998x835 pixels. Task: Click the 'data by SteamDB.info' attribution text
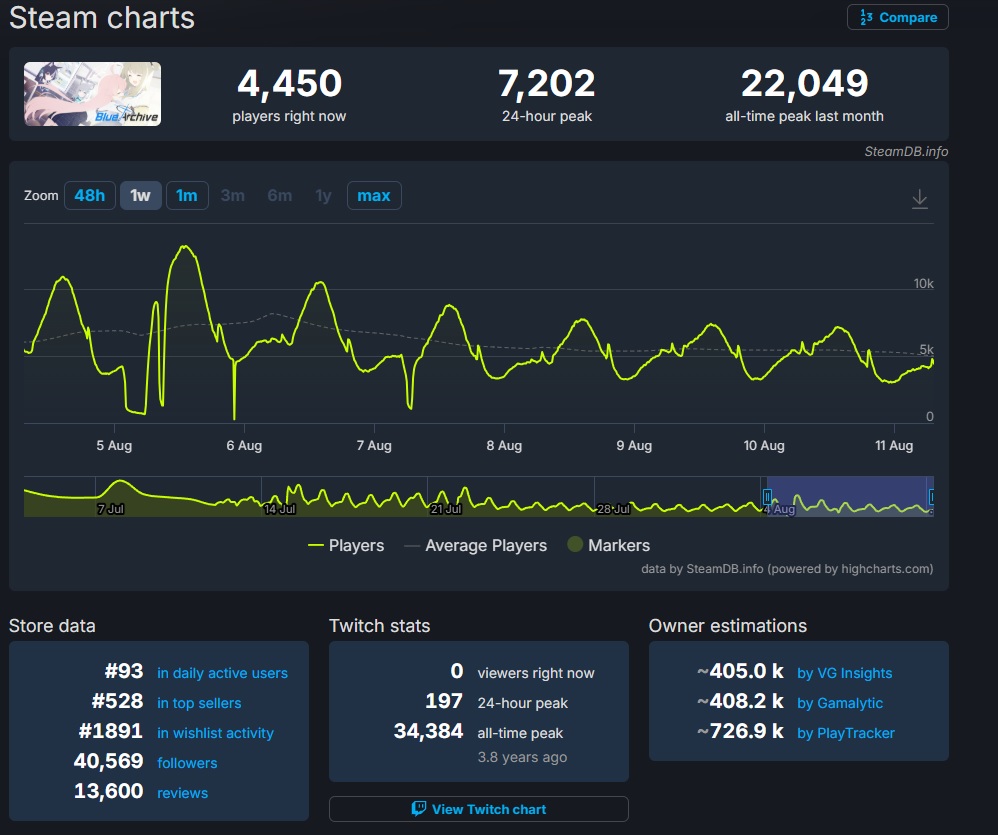[x=787, y=568]
